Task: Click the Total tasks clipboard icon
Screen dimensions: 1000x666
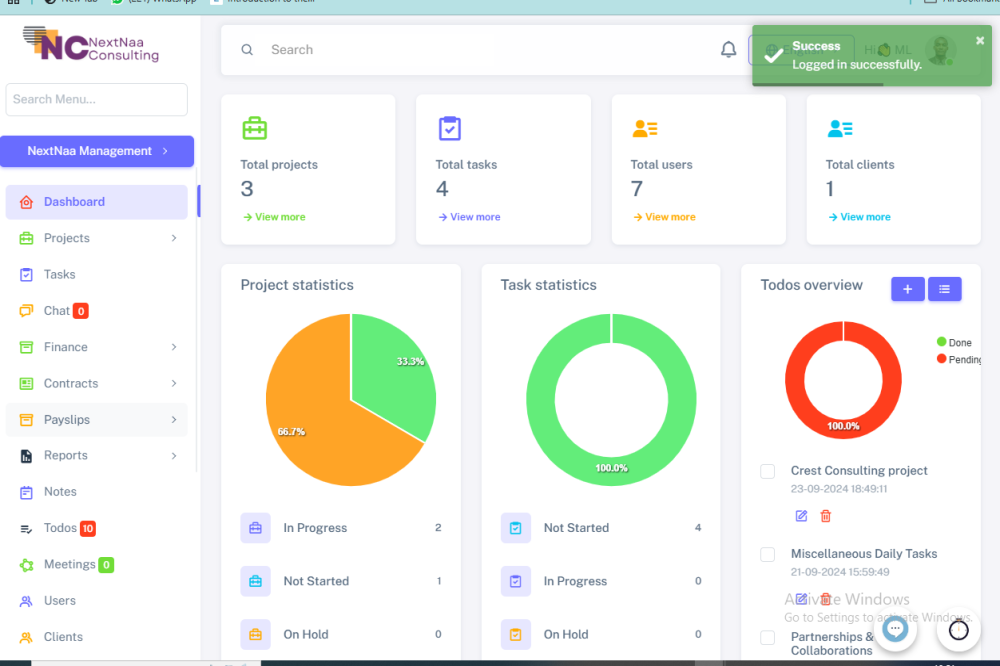Action: (450, 128)
